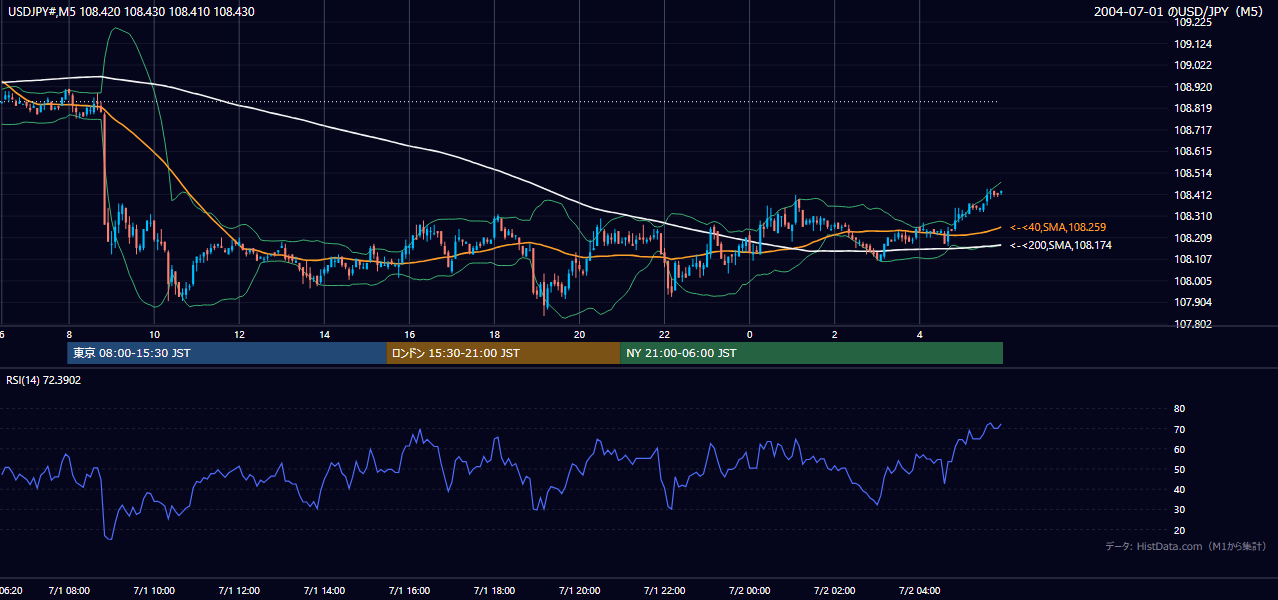Click the time label 7/2 02:00
Screen dimensions: 1278x600
point(834,591)
